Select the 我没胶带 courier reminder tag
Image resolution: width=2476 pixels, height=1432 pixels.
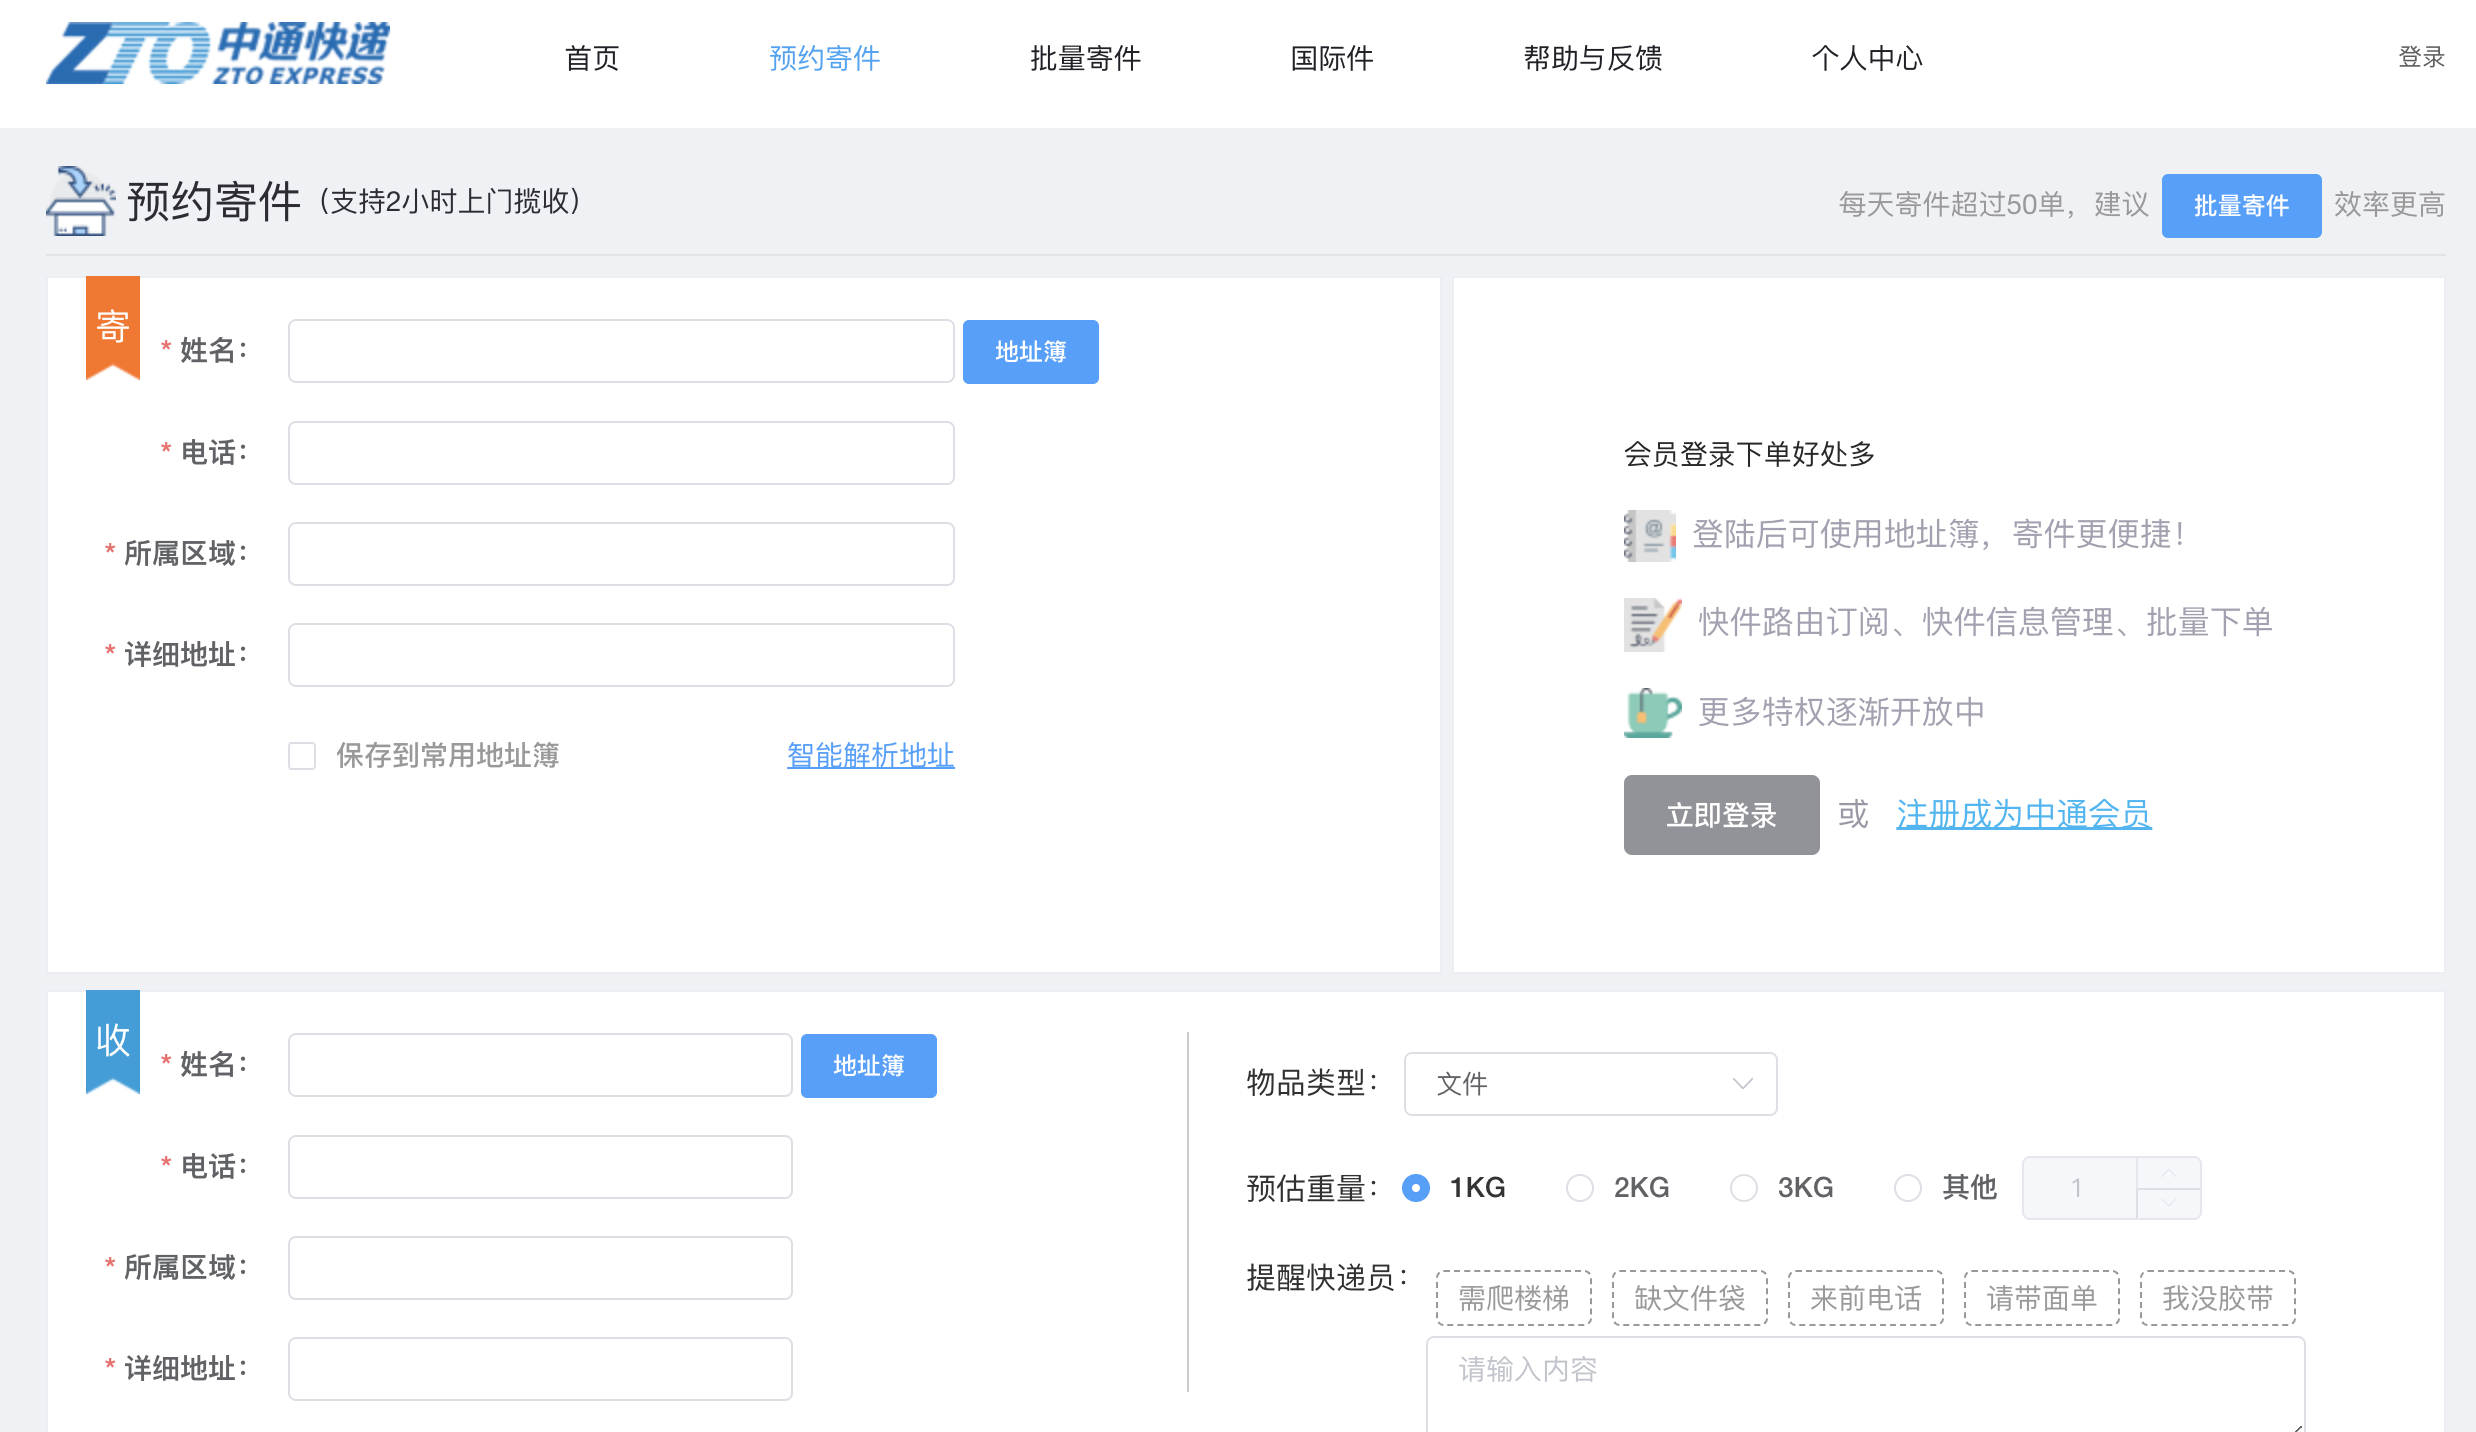tap(2218, 1298)
